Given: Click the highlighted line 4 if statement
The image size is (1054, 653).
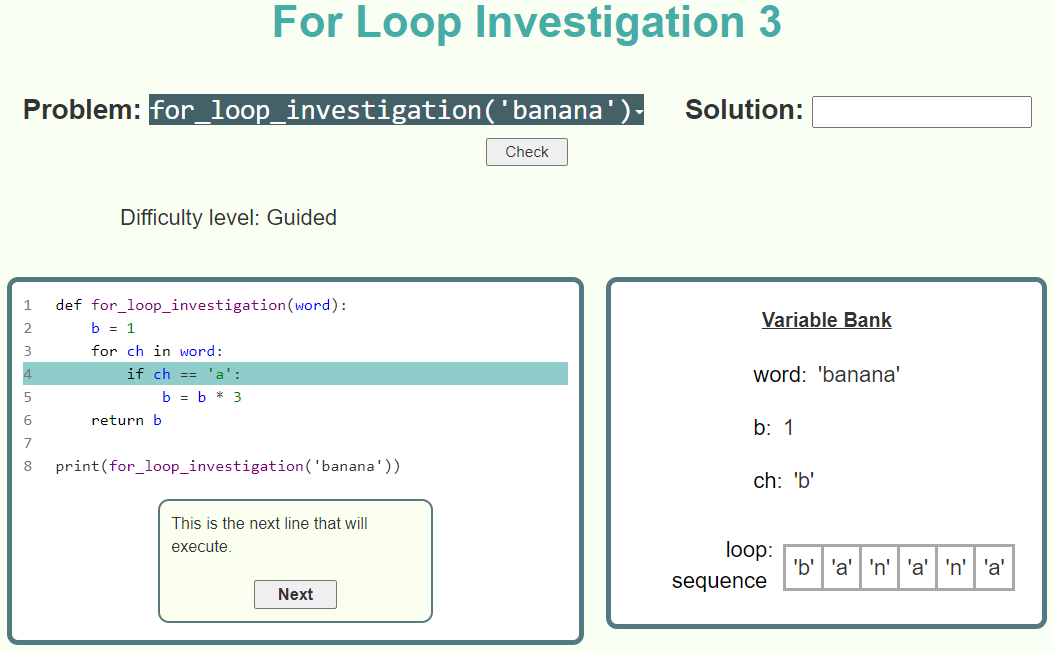Looking at the screenshot, I should 184,374.
